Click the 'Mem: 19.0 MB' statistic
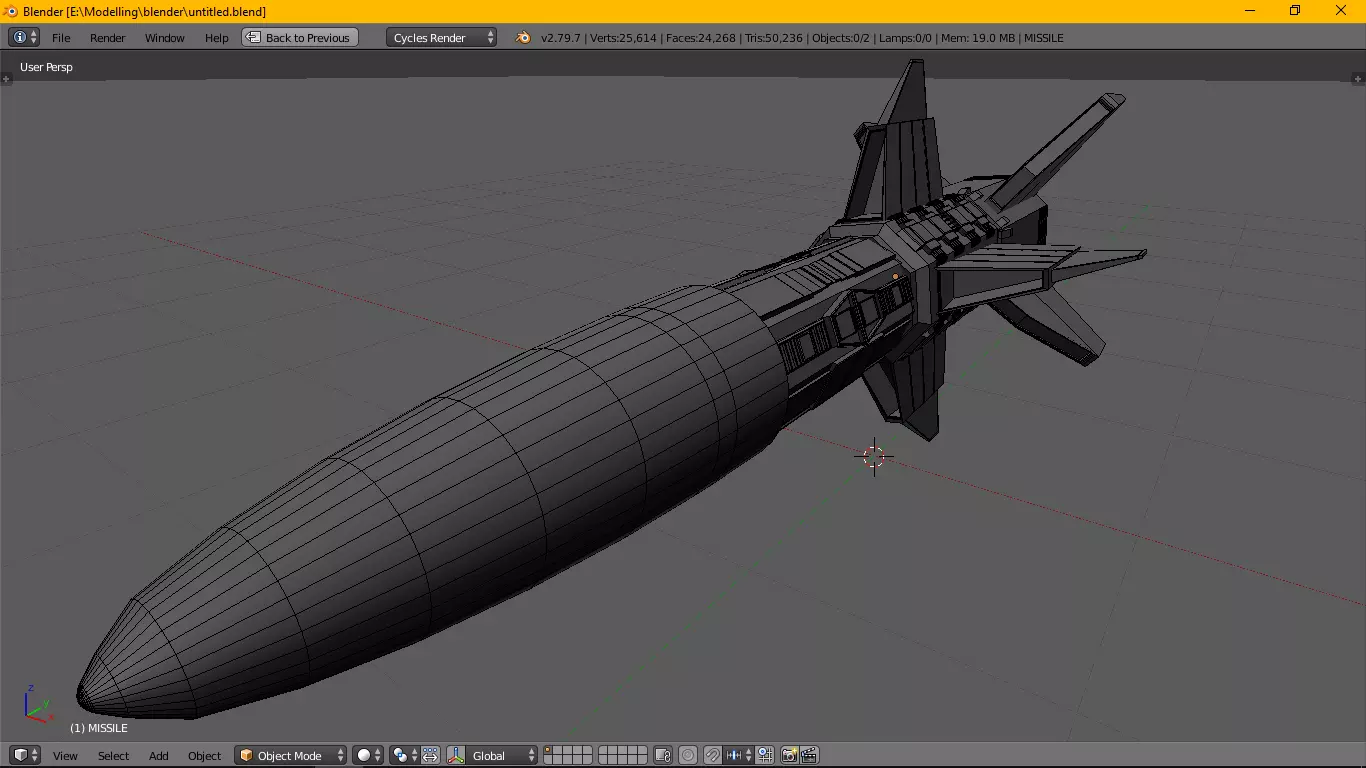Screen dimensions: 1366x768 978,37
